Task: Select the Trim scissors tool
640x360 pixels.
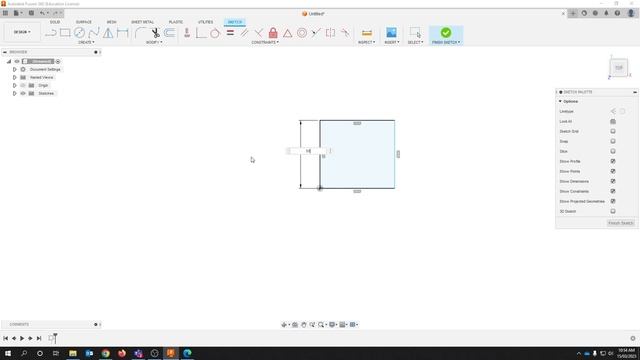Action: [155, 33]
